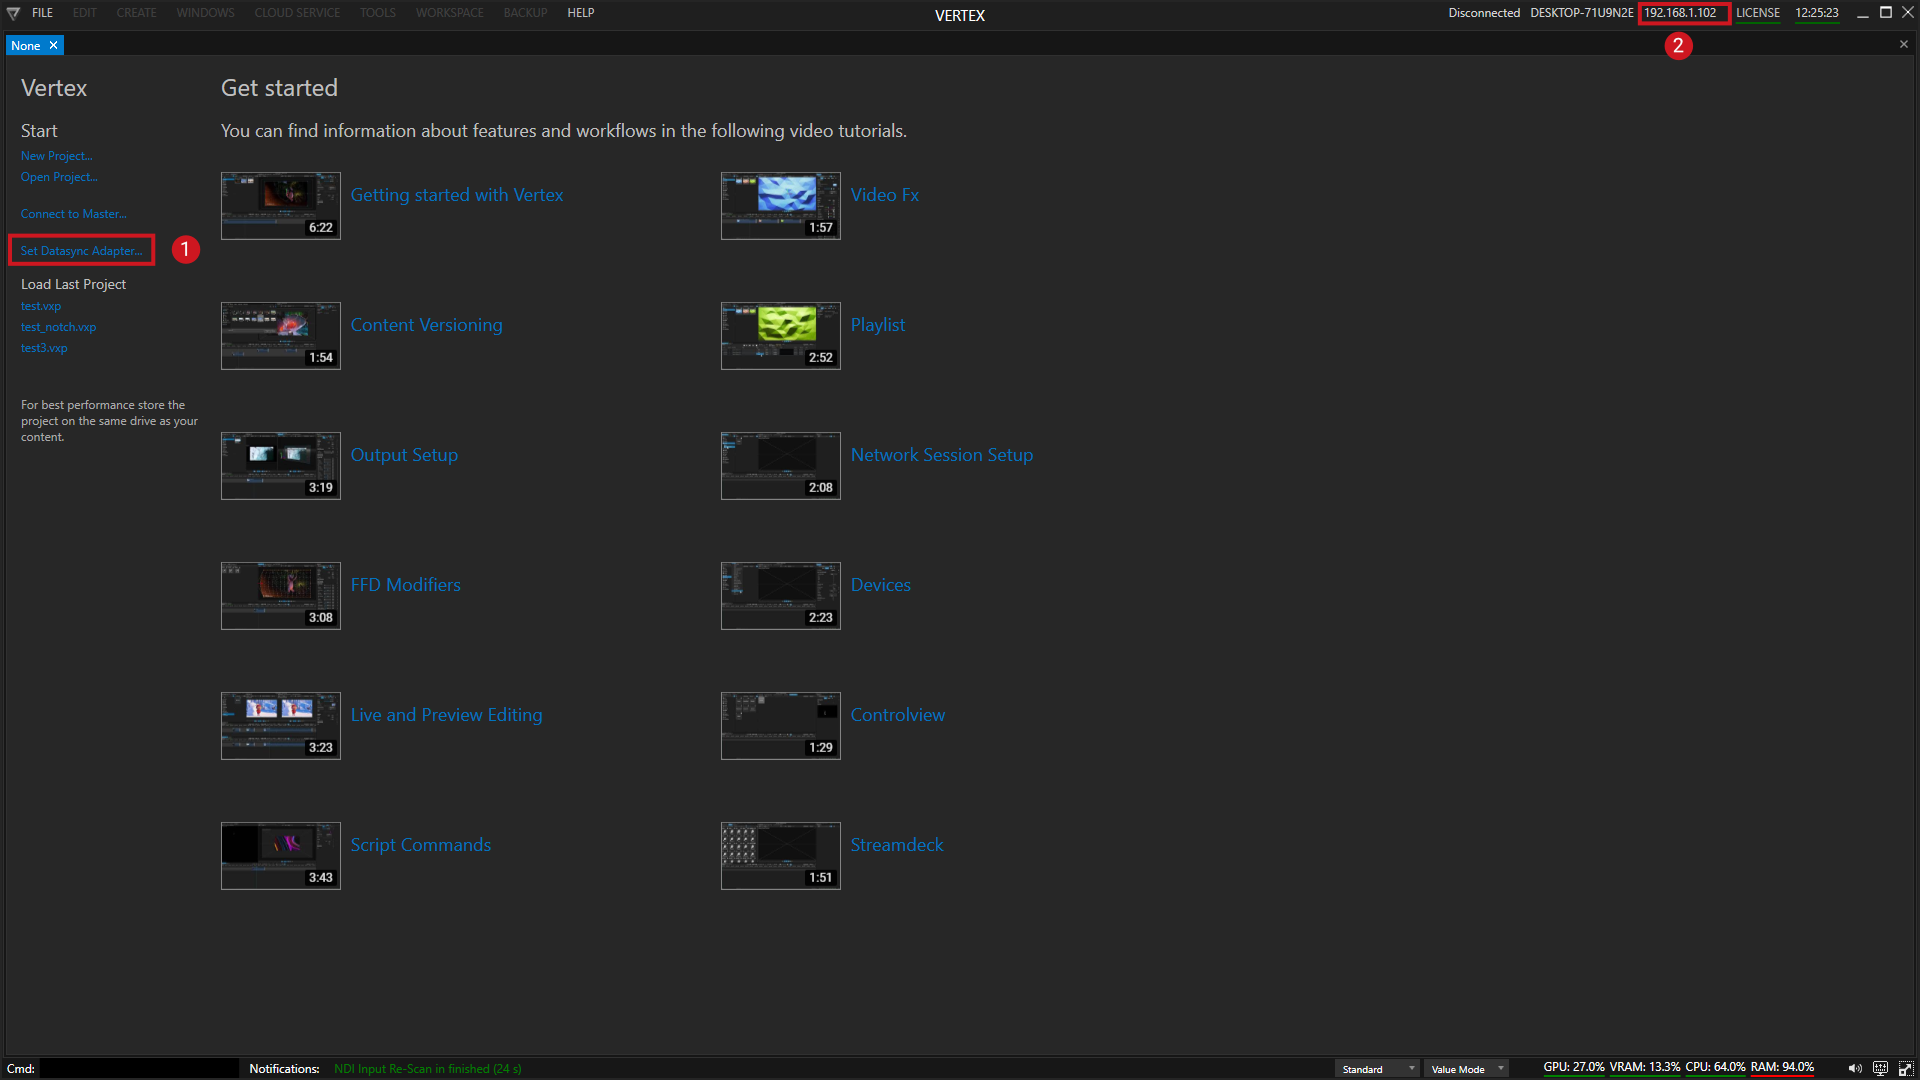
Task: Click the LICENSE indicator in title bar
Action: [1758, 13]
